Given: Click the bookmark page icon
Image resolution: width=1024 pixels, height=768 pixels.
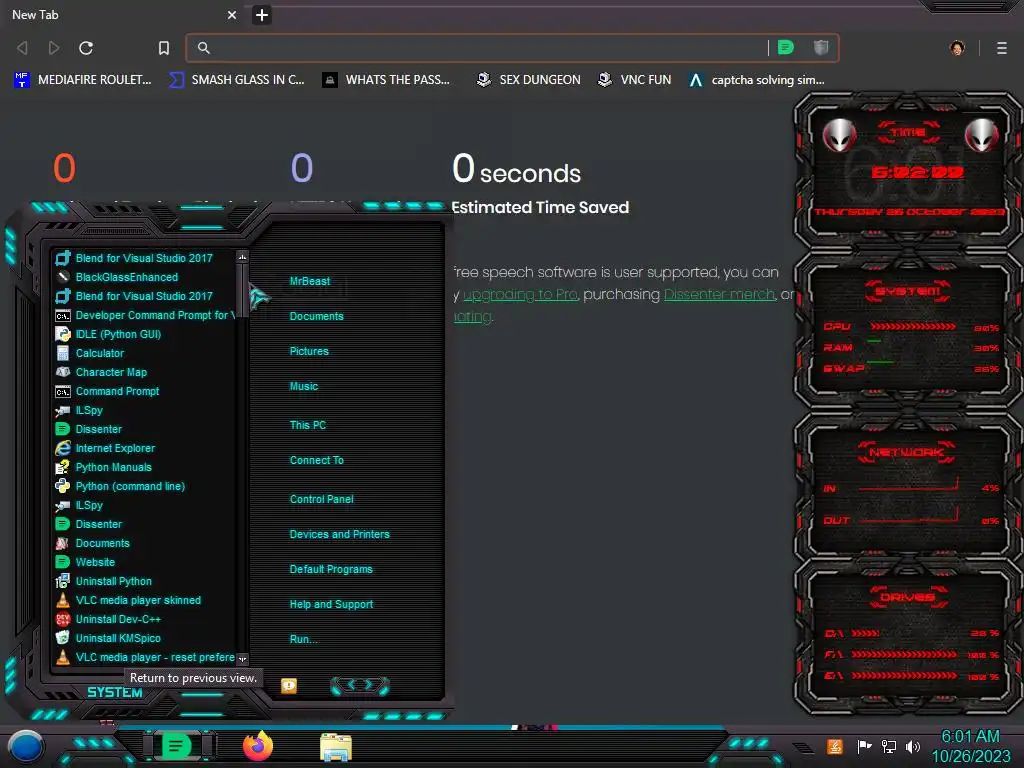Looking at the screenshot, I should [164, 48].
